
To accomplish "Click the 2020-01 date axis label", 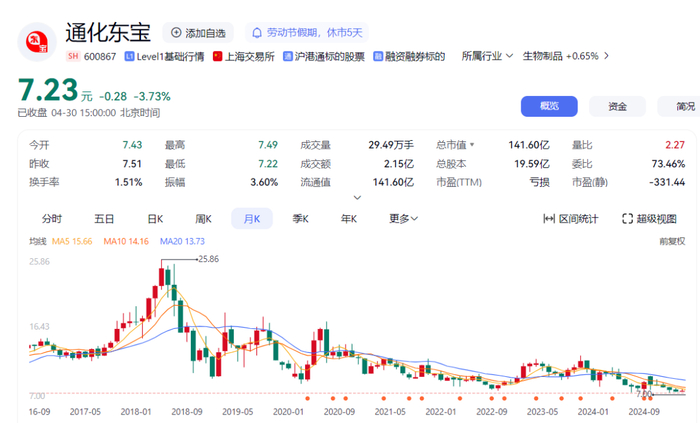I will tap(288, 411).
